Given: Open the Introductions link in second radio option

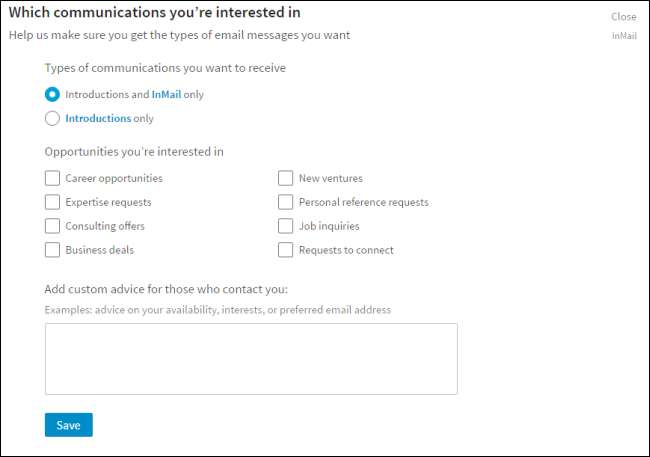Looking at the screenshot, I should coord(98,118).
